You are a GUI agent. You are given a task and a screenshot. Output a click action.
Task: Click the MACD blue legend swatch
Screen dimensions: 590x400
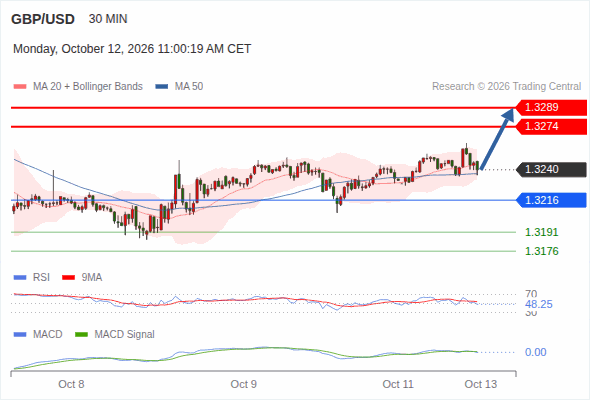pyautogui.click(x=20, y=335)
